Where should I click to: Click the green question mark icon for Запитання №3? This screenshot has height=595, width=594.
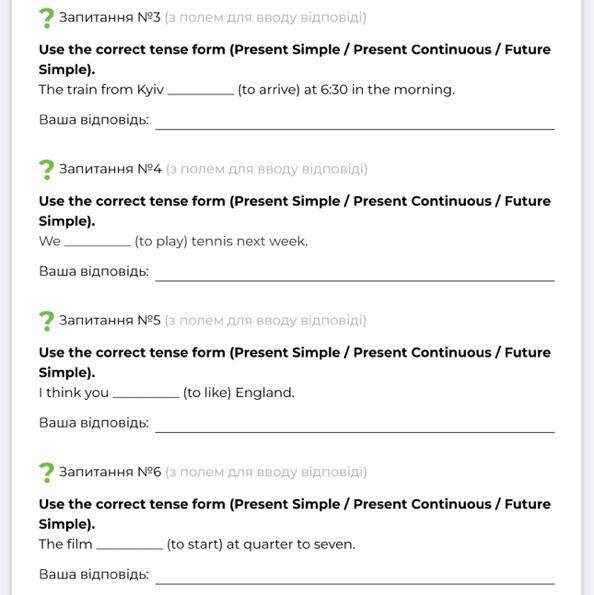coord(46,18)
